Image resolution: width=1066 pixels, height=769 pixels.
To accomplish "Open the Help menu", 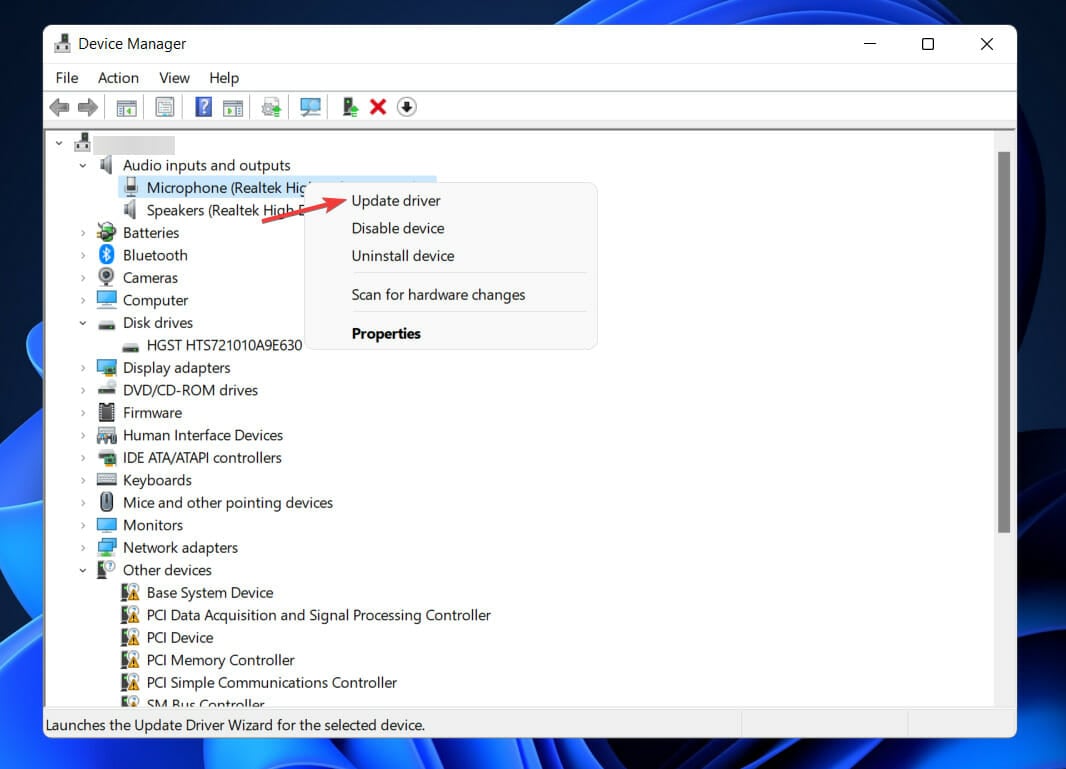I will pos(224,78).
